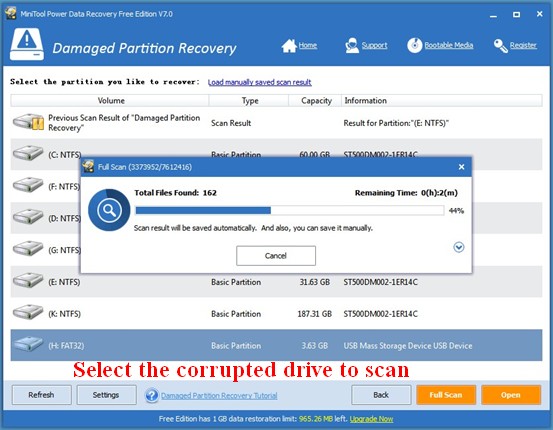This screenshot has width=553, height=430.
Task: Click the F: NTFS drive icon
Action: 28,185
